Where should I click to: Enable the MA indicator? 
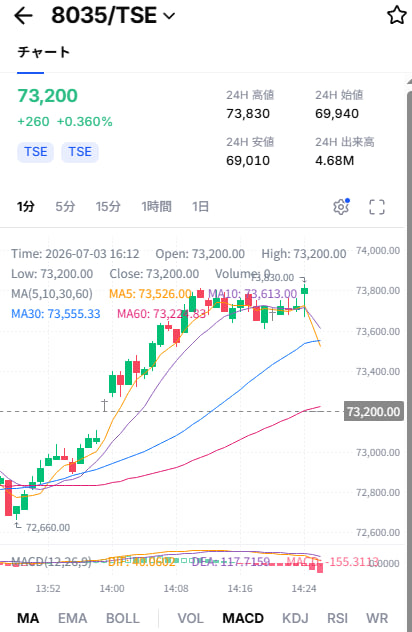[28, 618]
